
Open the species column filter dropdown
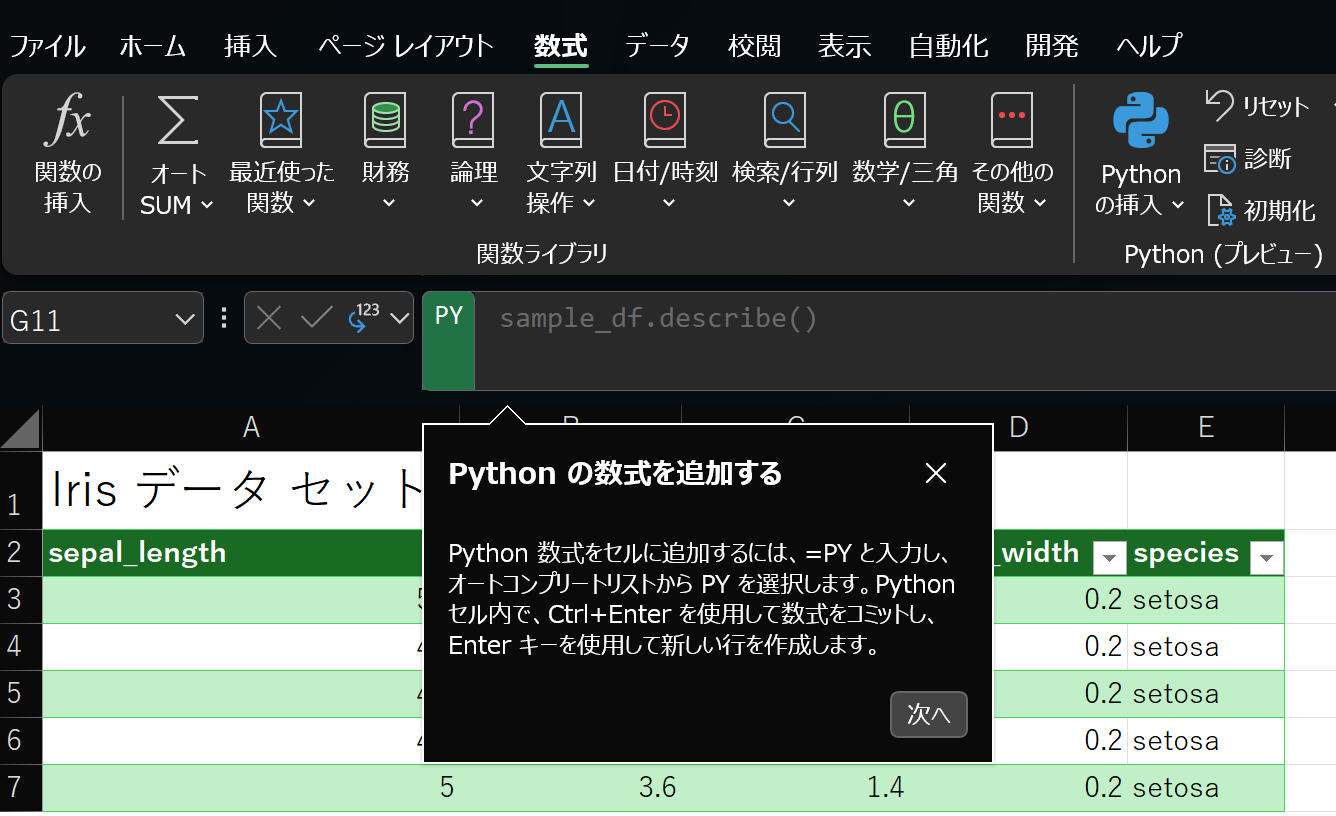[1266, 558]
